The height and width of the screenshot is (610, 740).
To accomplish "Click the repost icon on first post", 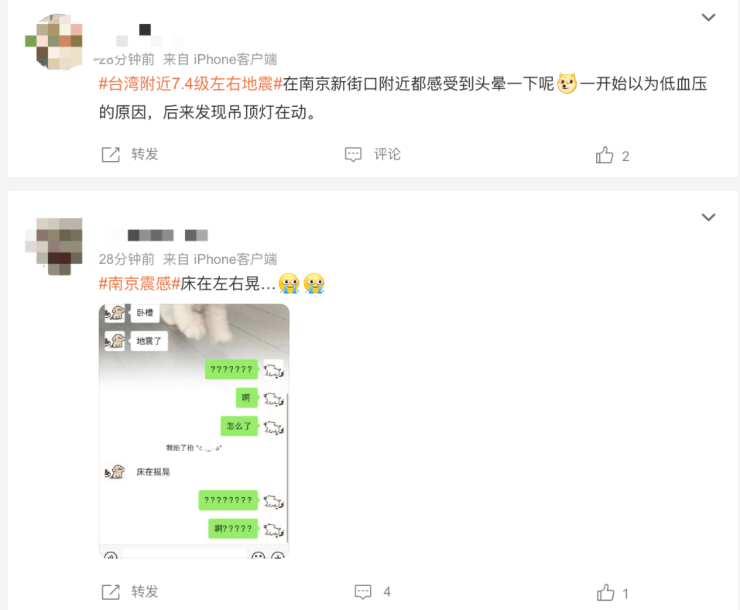I will pyautogui.click(x=111, y=154).
